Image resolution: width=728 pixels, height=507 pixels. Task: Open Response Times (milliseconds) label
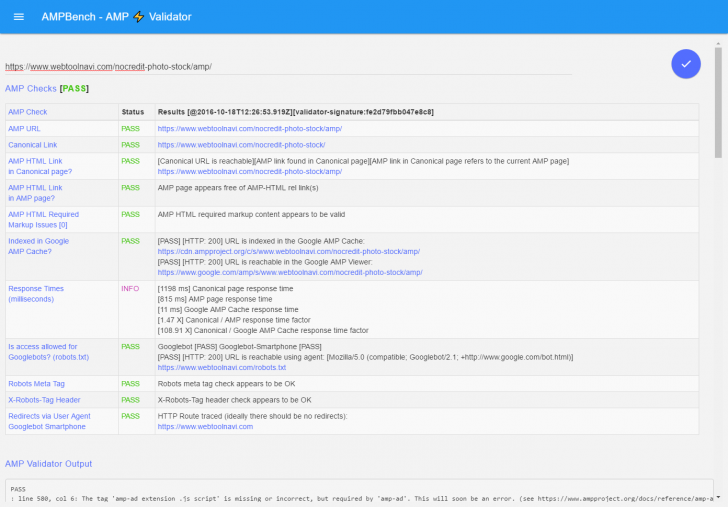(36, 294)
